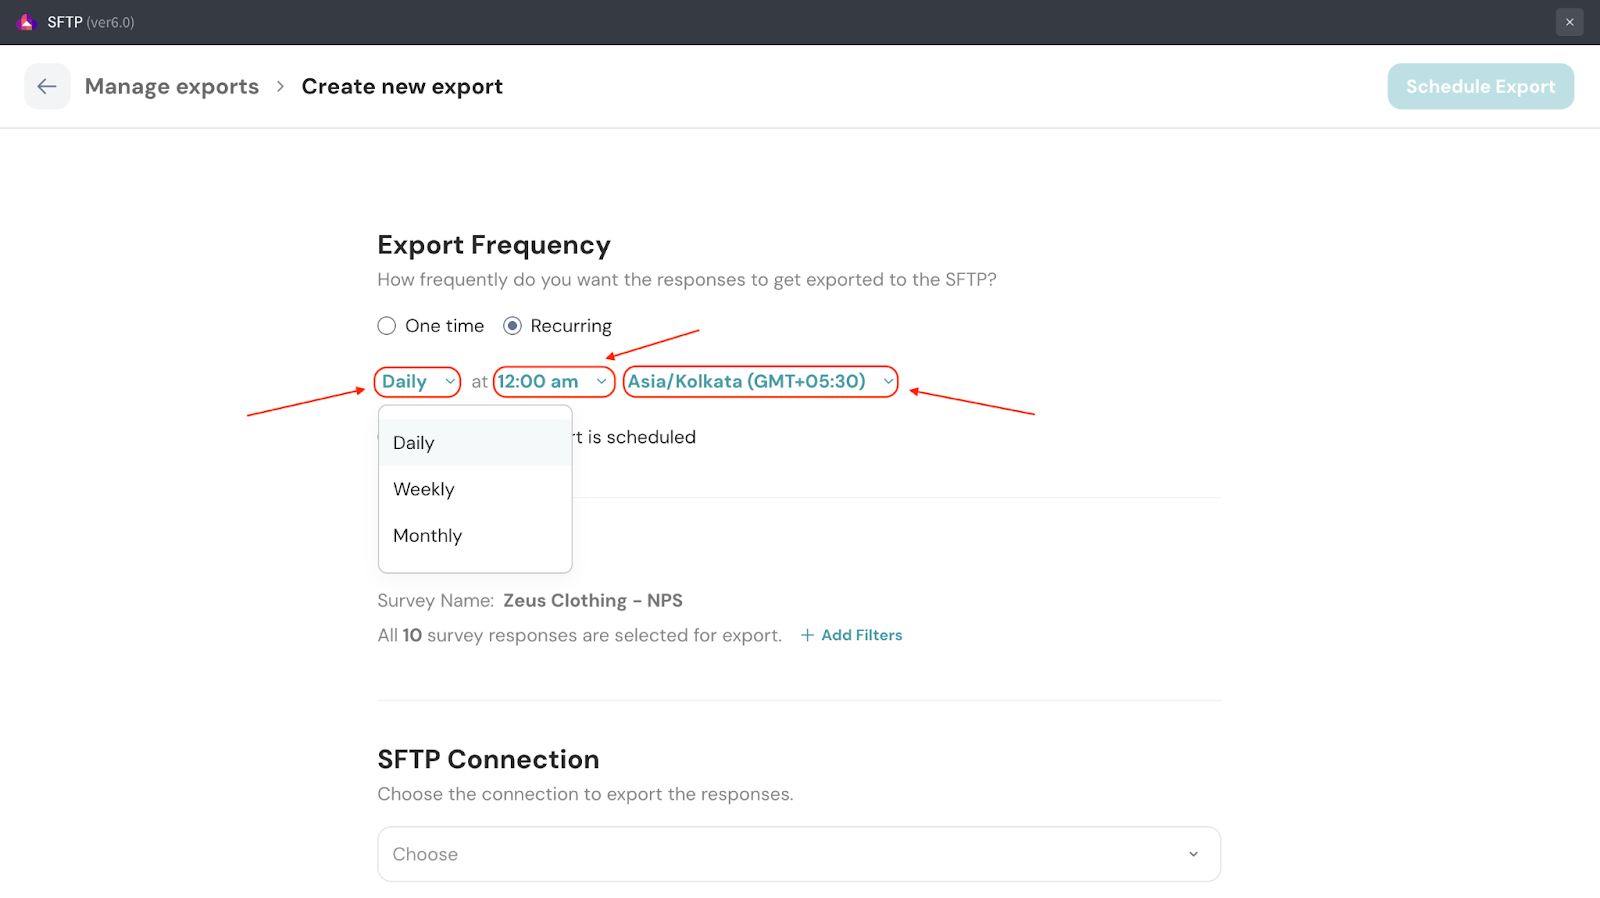The height and width of the screenshot is (898, 1600).
Task: Click chevron in SFTP connection Choose box
Action: (x=1193, y=854)
